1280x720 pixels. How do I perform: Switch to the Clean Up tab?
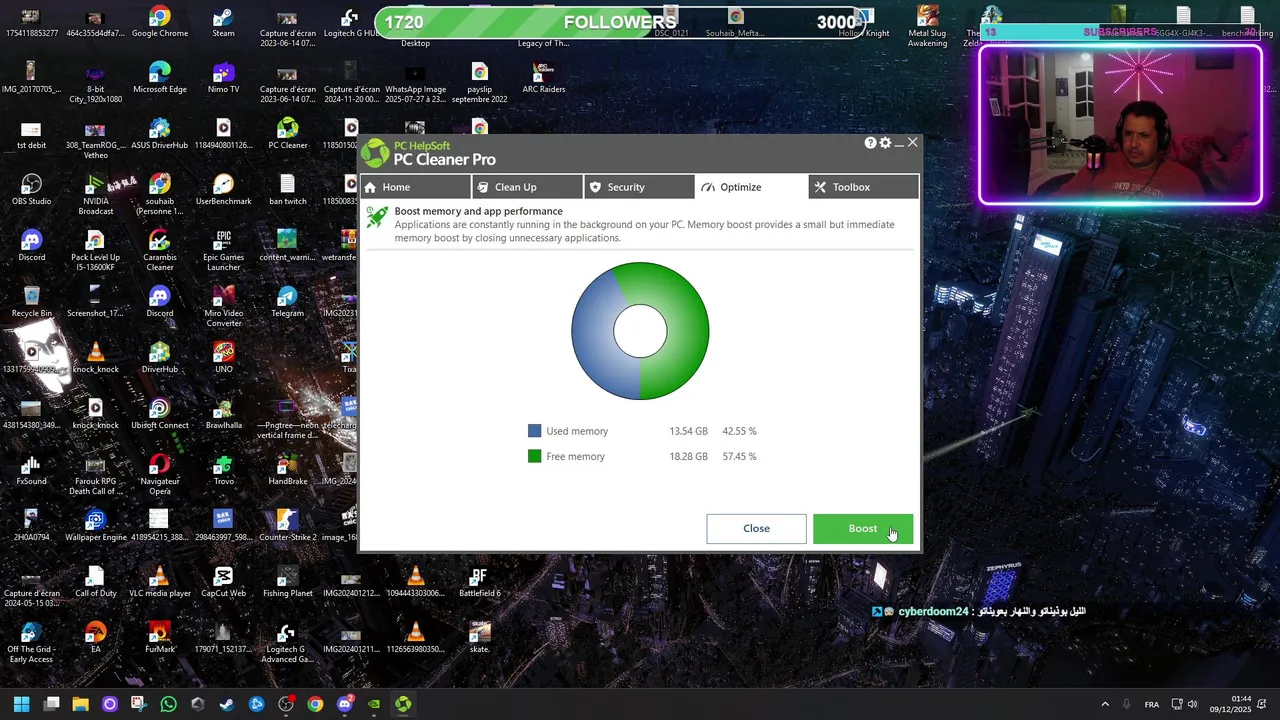click(x=527, y=187)
